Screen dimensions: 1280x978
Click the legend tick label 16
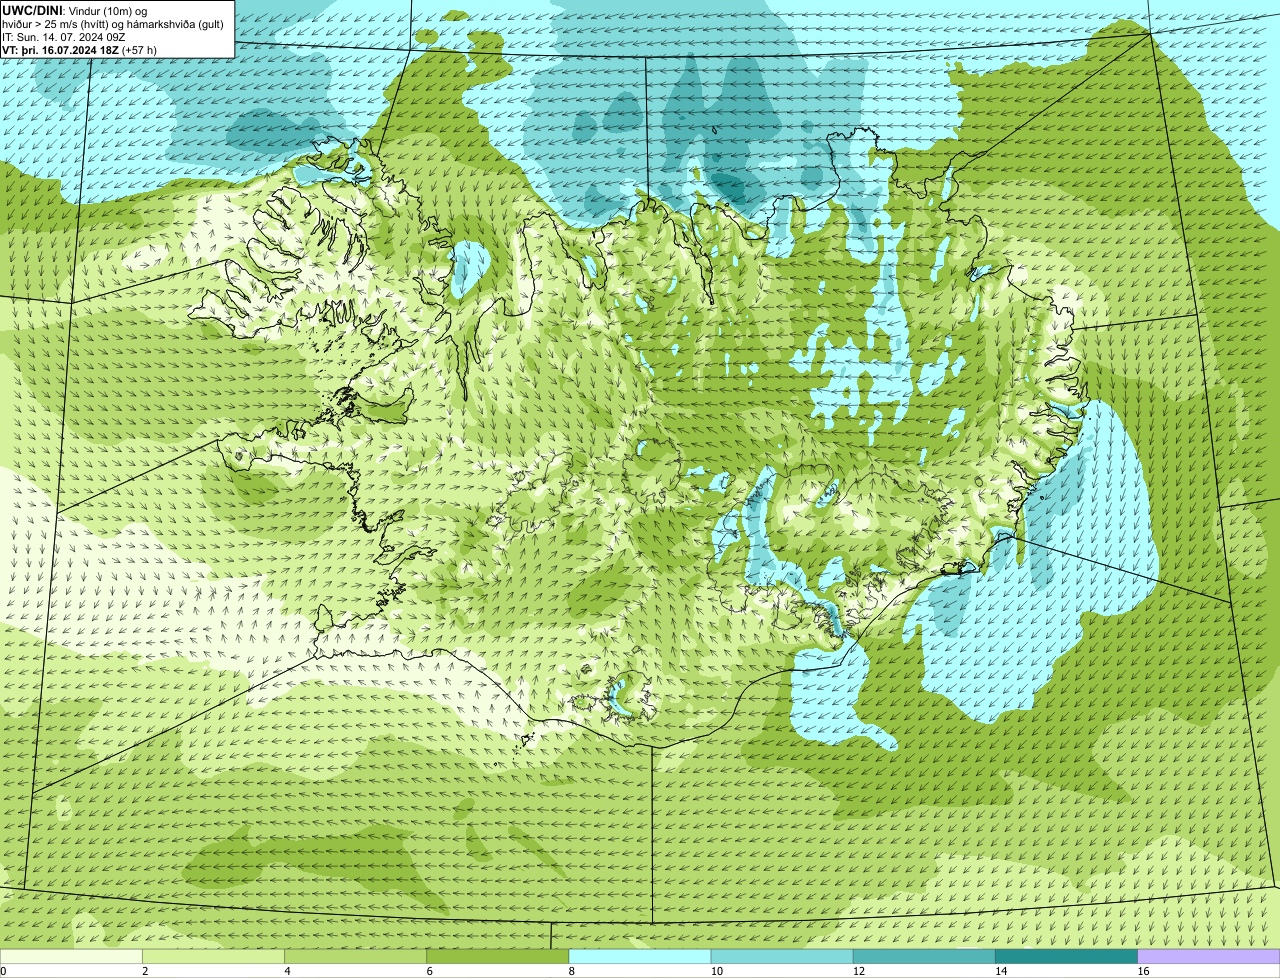(x=1143, y=971)
